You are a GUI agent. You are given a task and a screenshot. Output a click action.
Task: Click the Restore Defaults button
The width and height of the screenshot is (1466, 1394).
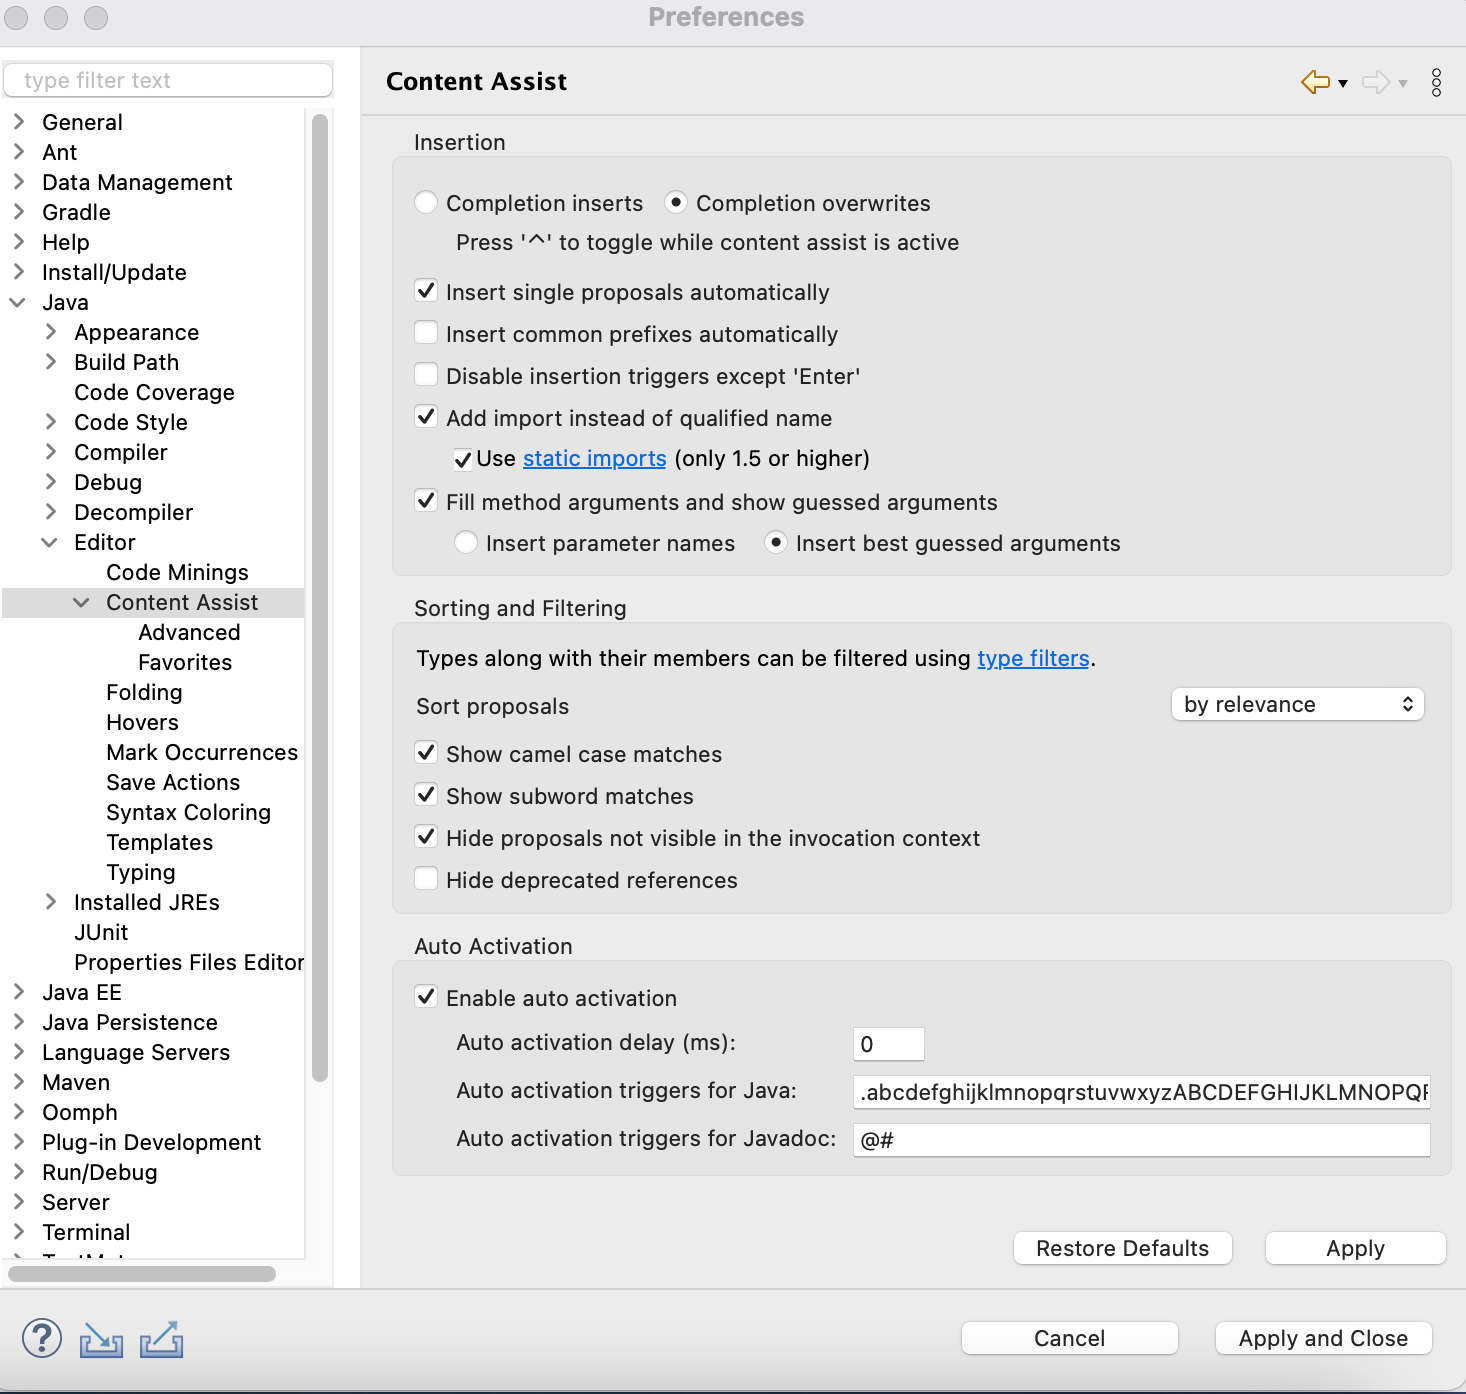pyautogui.click(x=1122, y=1248)
